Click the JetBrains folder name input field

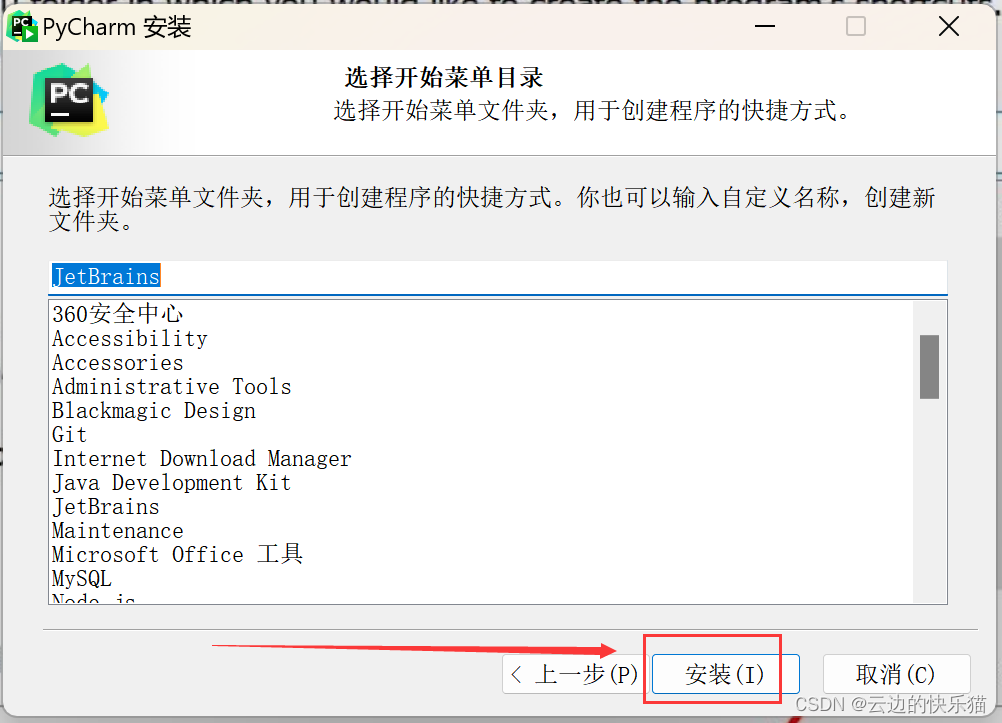498,277
